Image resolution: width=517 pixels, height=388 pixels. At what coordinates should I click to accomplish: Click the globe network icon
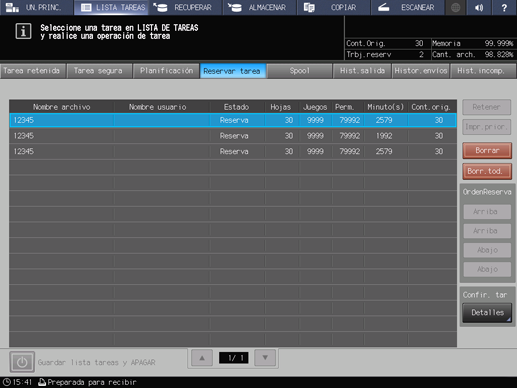(455, 7)
